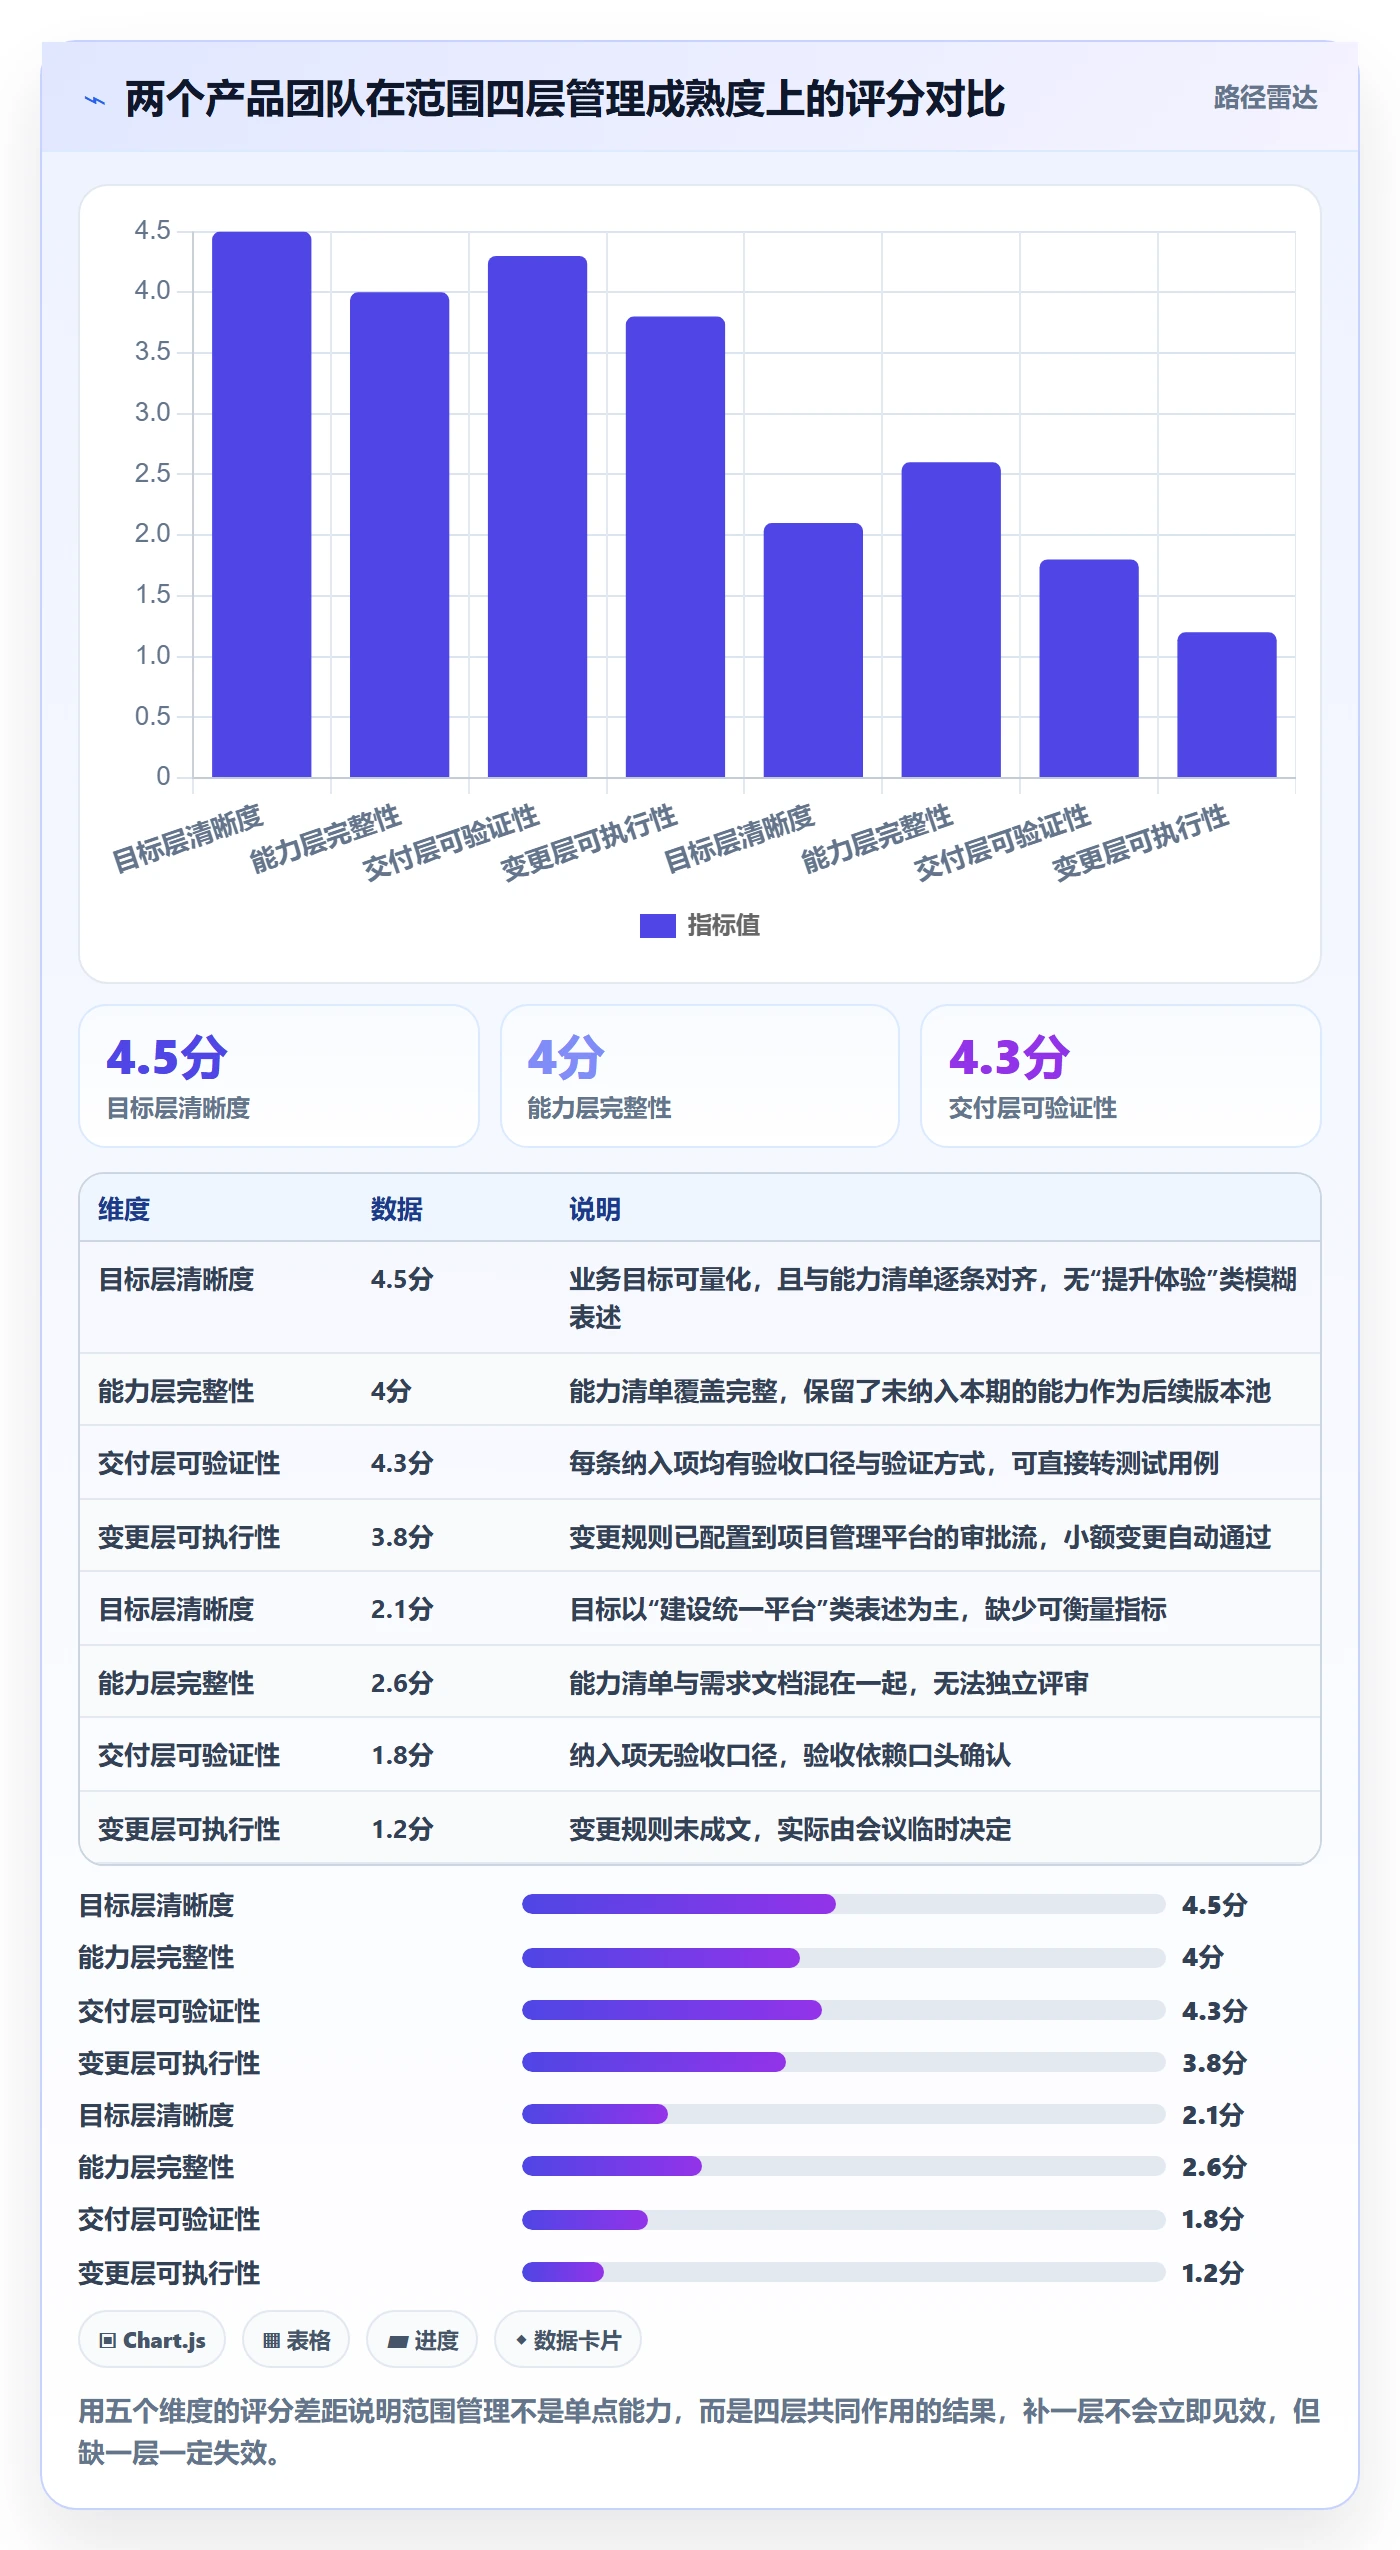This screenshot has width=1400, height=2550.
Task: Open the 4分 能力层完整性 data card
Action: 700,1076
